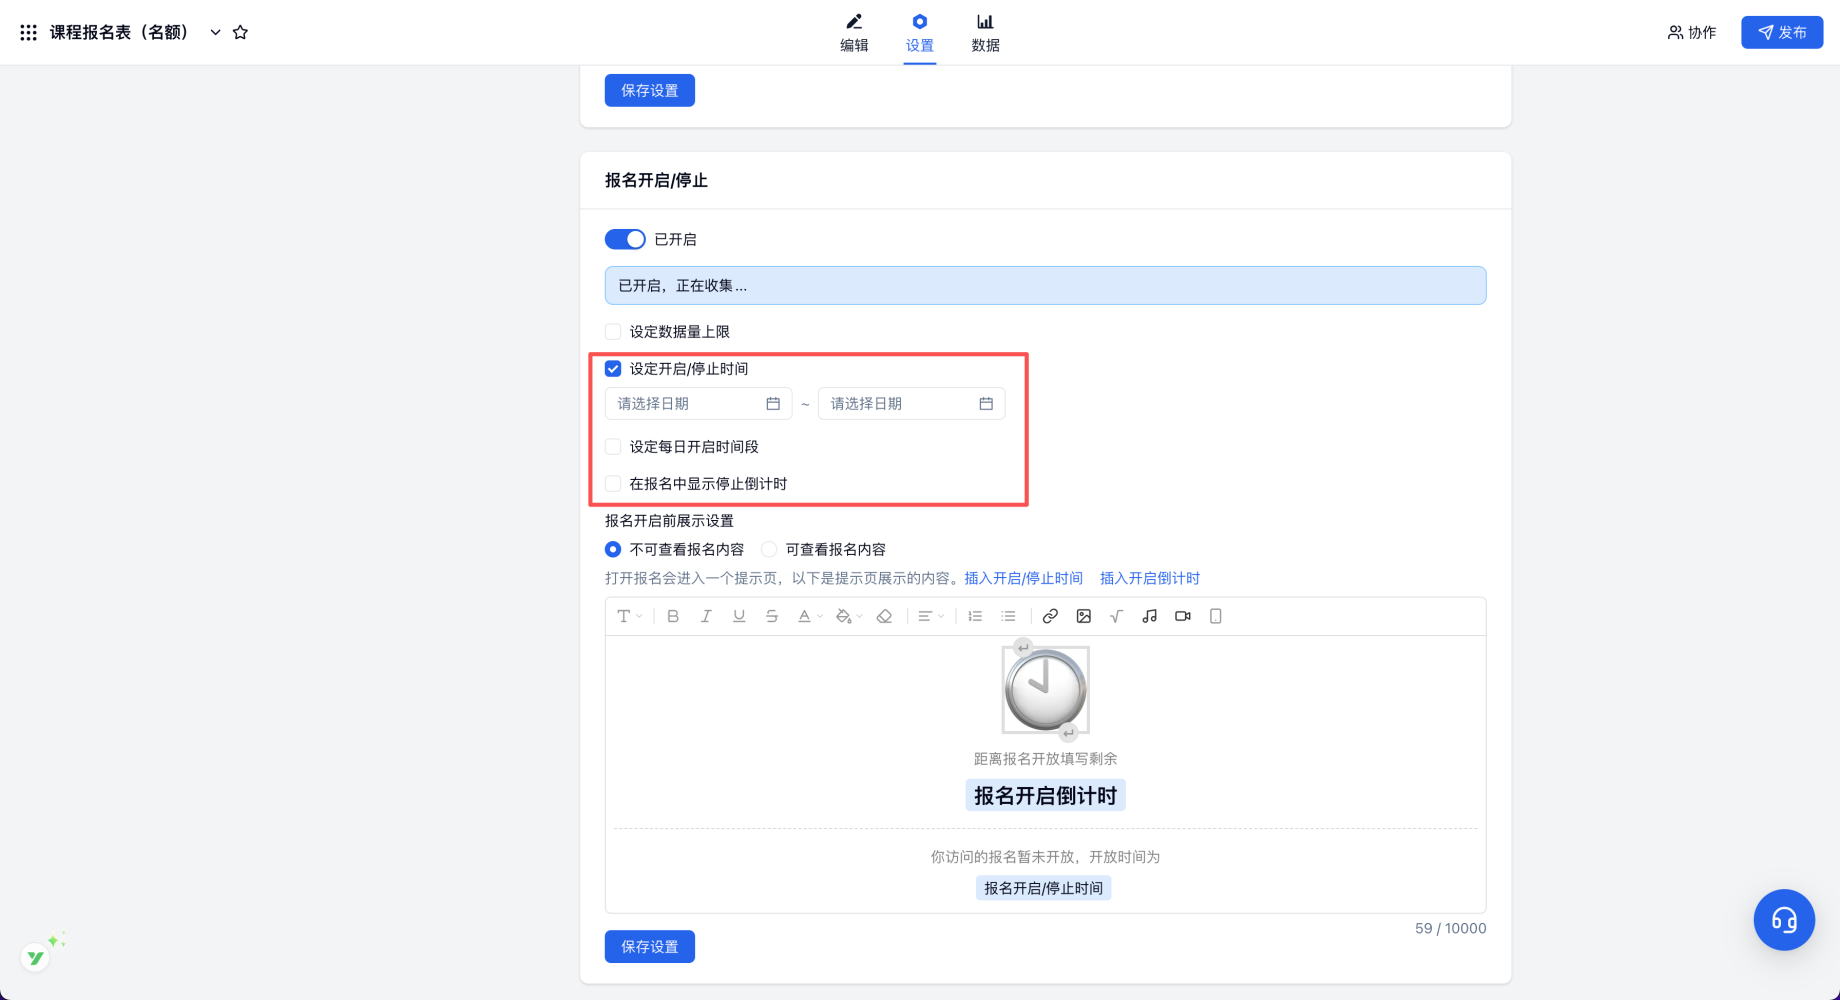The height and width of the screenshot is (1000, 1840).
Task: Switch to the 编辑 tab
Action: click(x=854, y=32)
